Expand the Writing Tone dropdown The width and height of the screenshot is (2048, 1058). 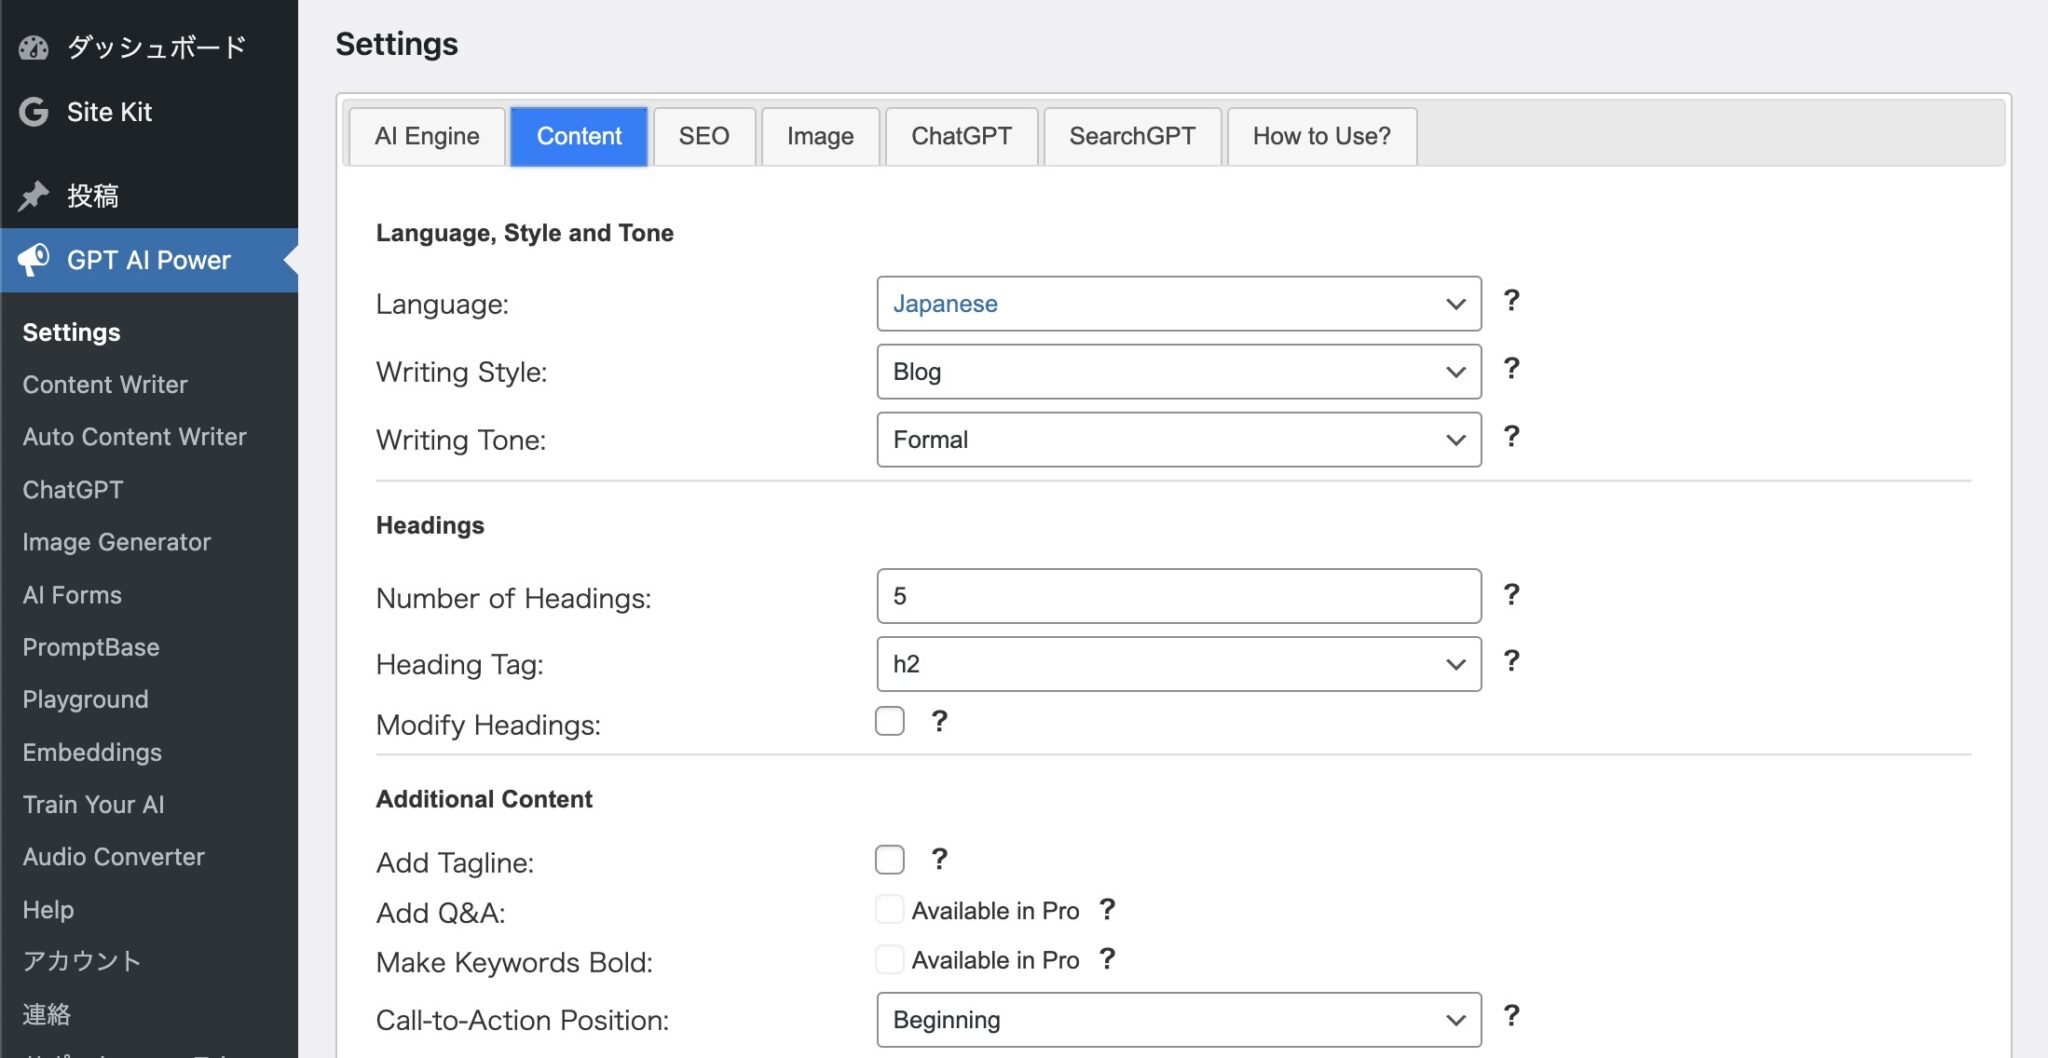(1178, 440)
